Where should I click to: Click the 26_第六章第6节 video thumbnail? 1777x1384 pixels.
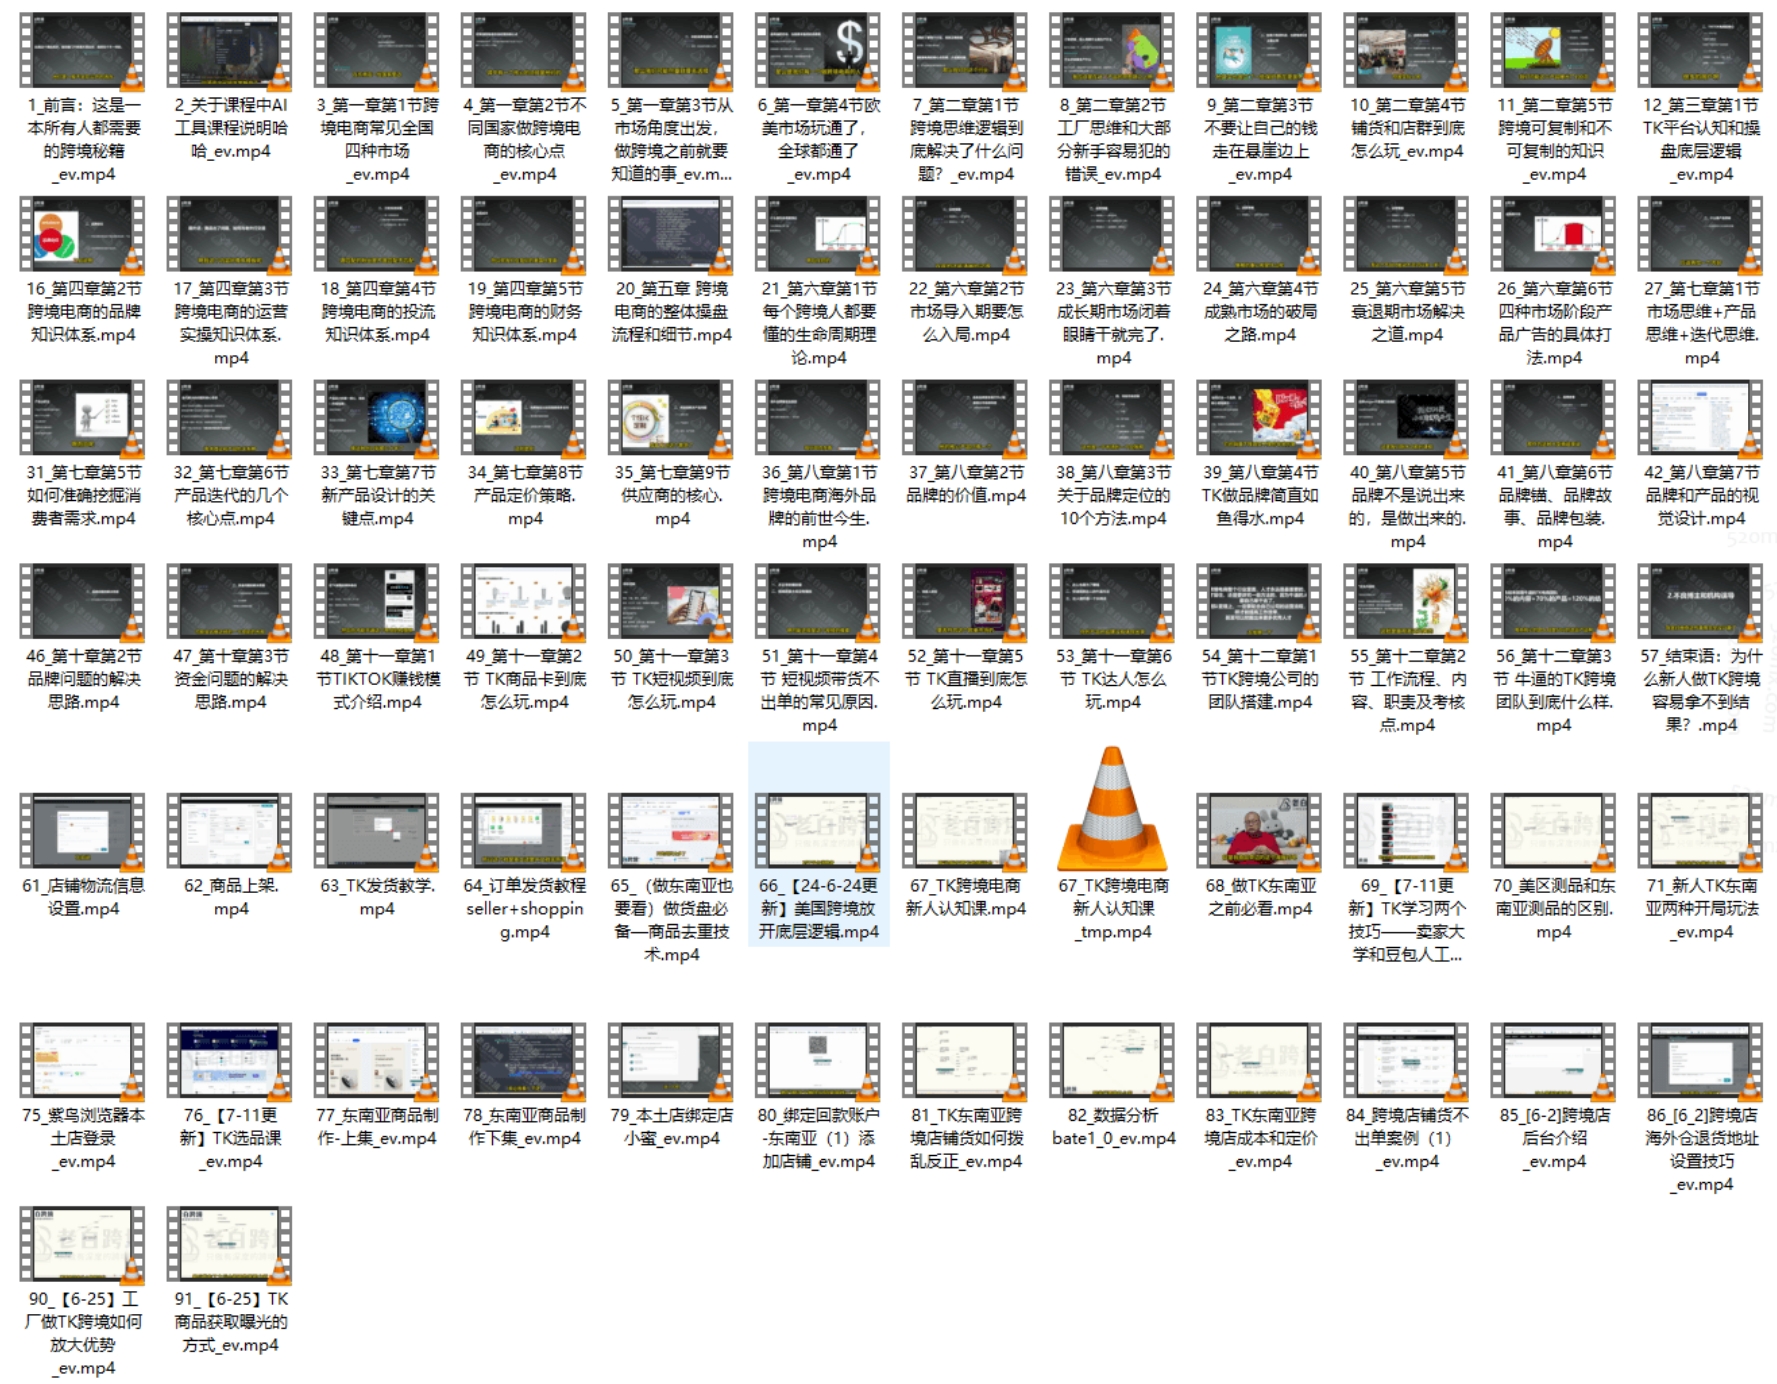[x=1553, y=235]
